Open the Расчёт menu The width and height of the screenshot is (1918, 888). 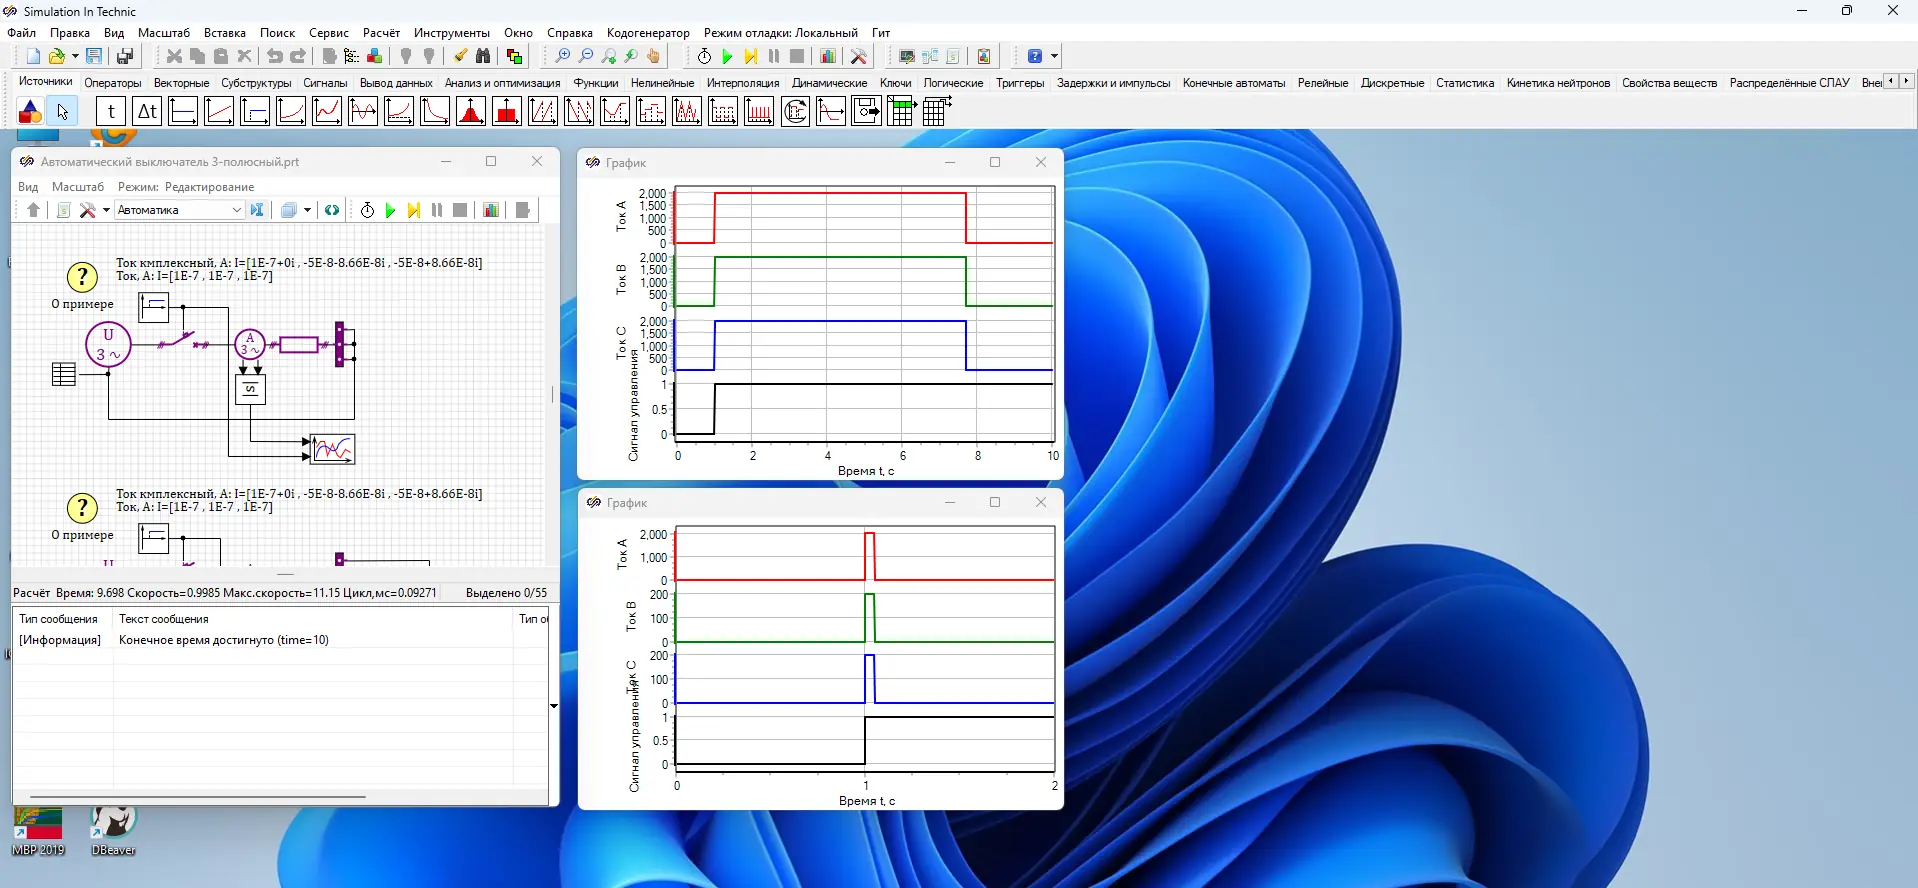pos(381,33)
